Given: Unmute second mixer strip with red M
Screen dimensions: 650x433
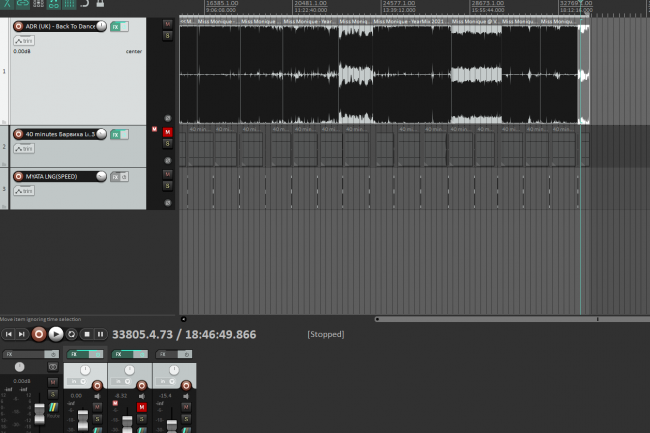Looking at the screenshot, I should point(142,407).
